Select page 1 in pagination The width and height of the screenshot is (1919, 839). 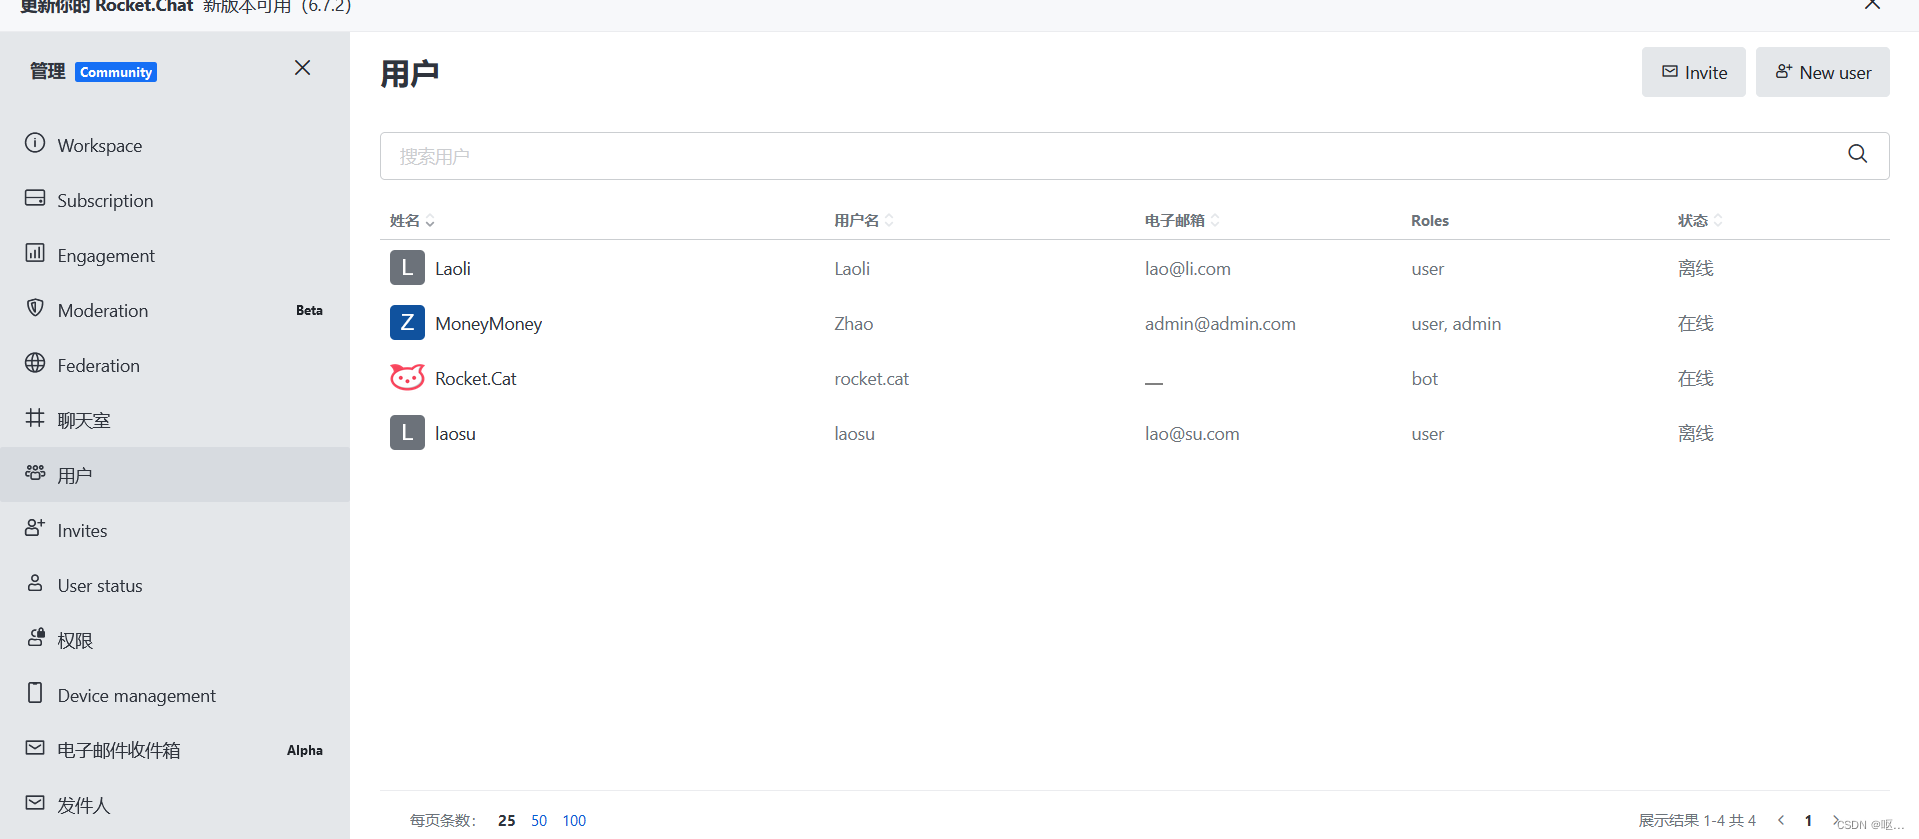click(1808, 820)
